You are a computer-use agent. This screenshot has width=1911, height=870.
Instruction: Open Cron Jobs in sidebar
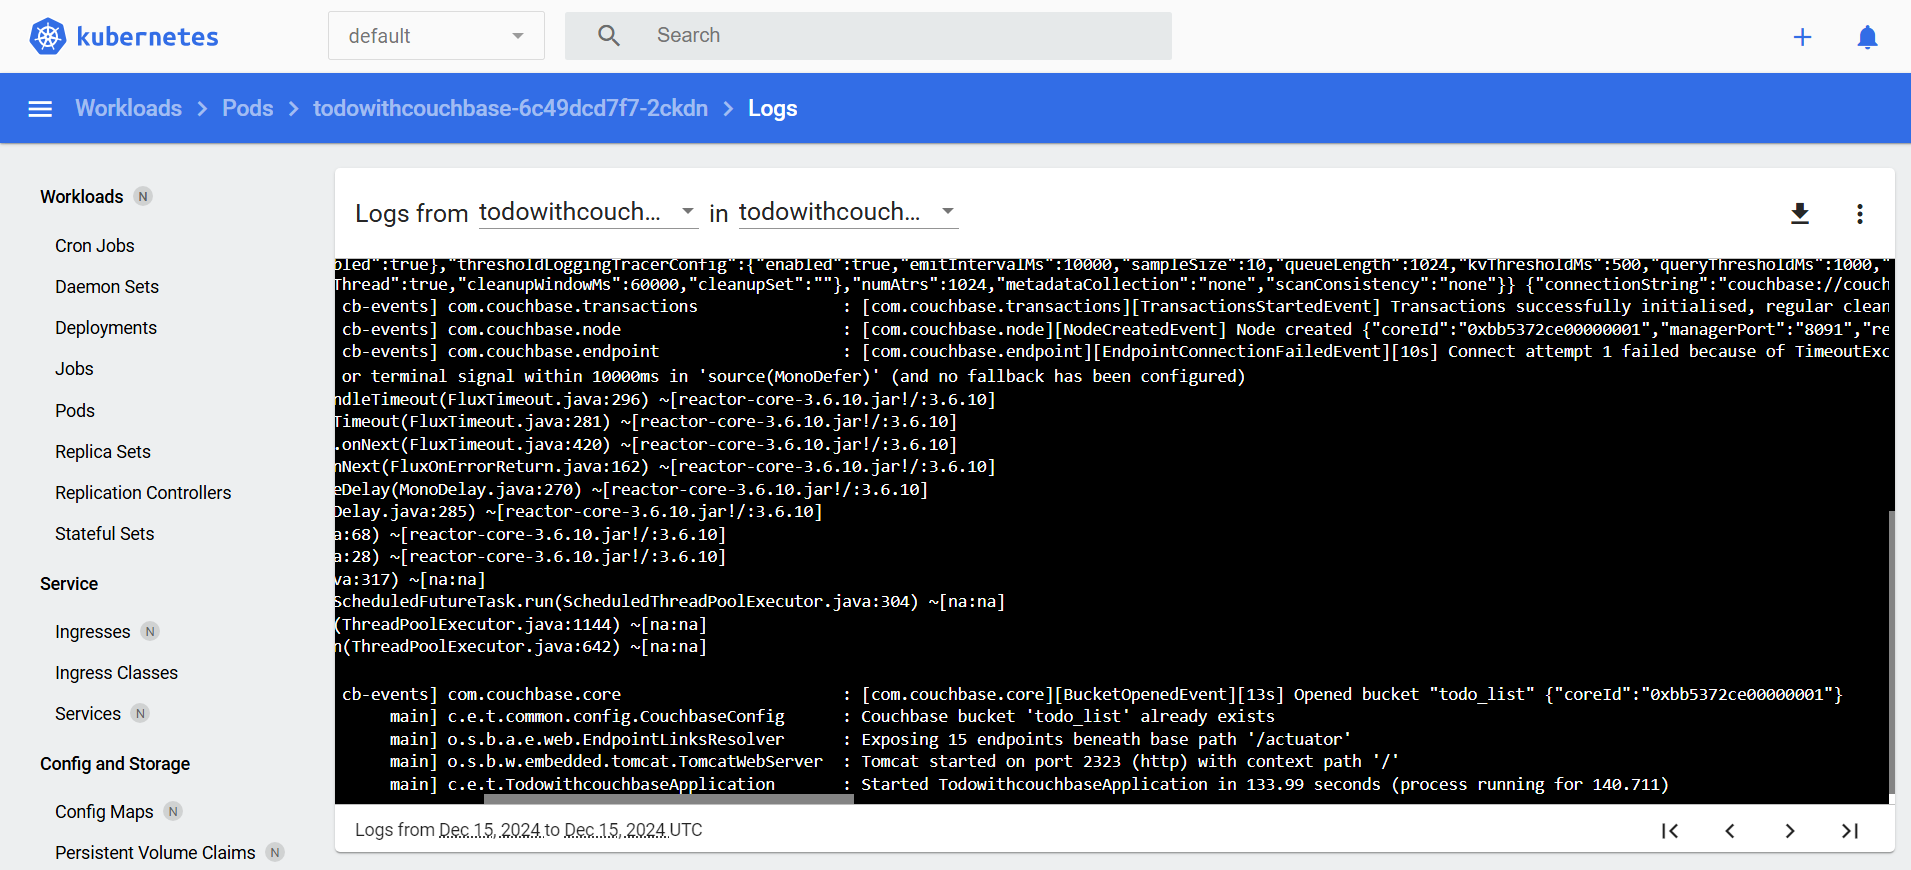tap(95, 246)
